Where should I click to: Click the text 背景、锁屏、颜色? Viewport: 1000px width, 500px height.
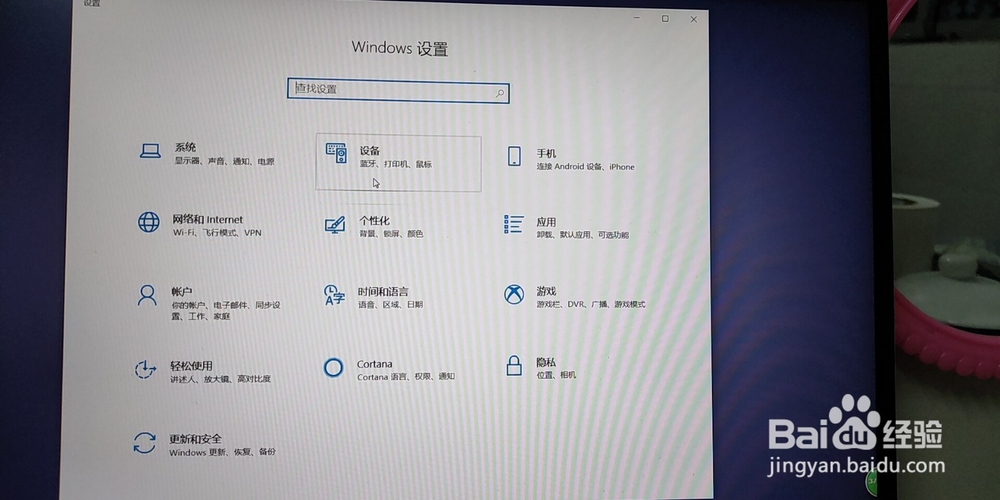(x=390, y=234)
